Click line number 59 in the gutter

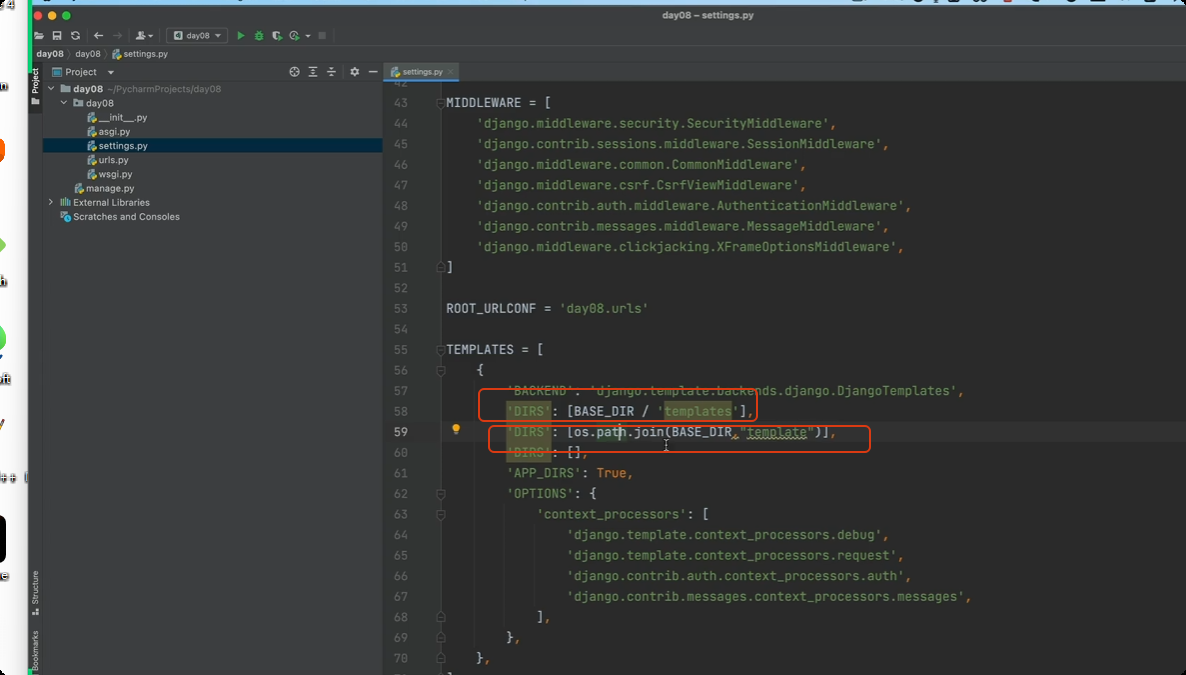coord(400,432)
